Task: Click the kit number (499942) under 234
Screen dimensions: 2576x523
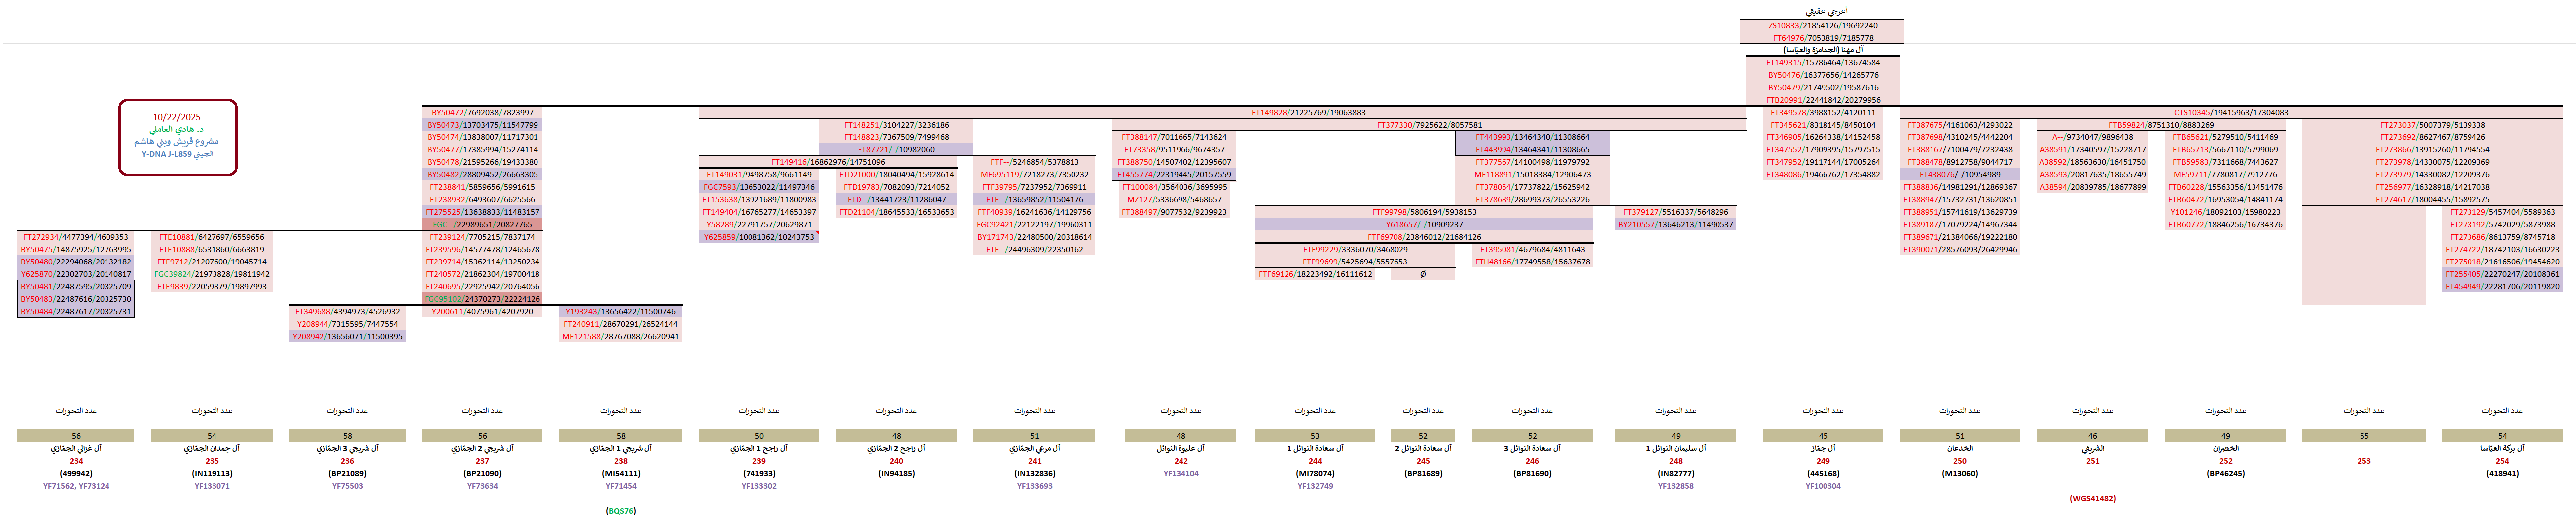Action: pos(76,474)
